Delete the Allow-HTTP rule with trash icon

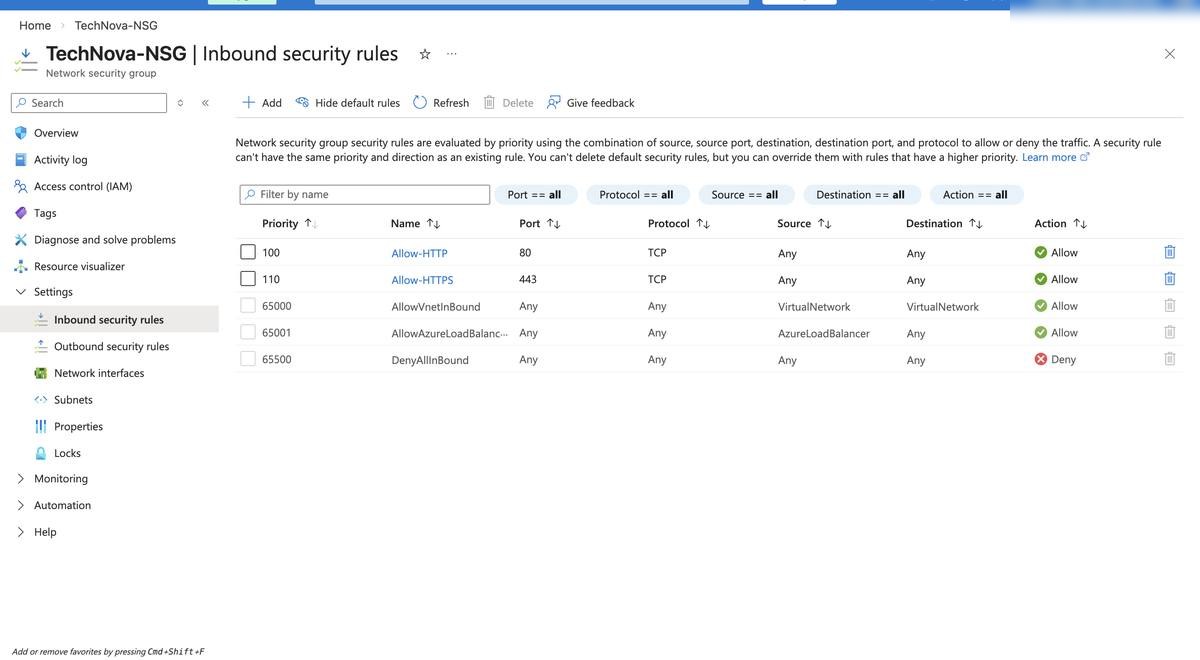tap(1170, 252)
